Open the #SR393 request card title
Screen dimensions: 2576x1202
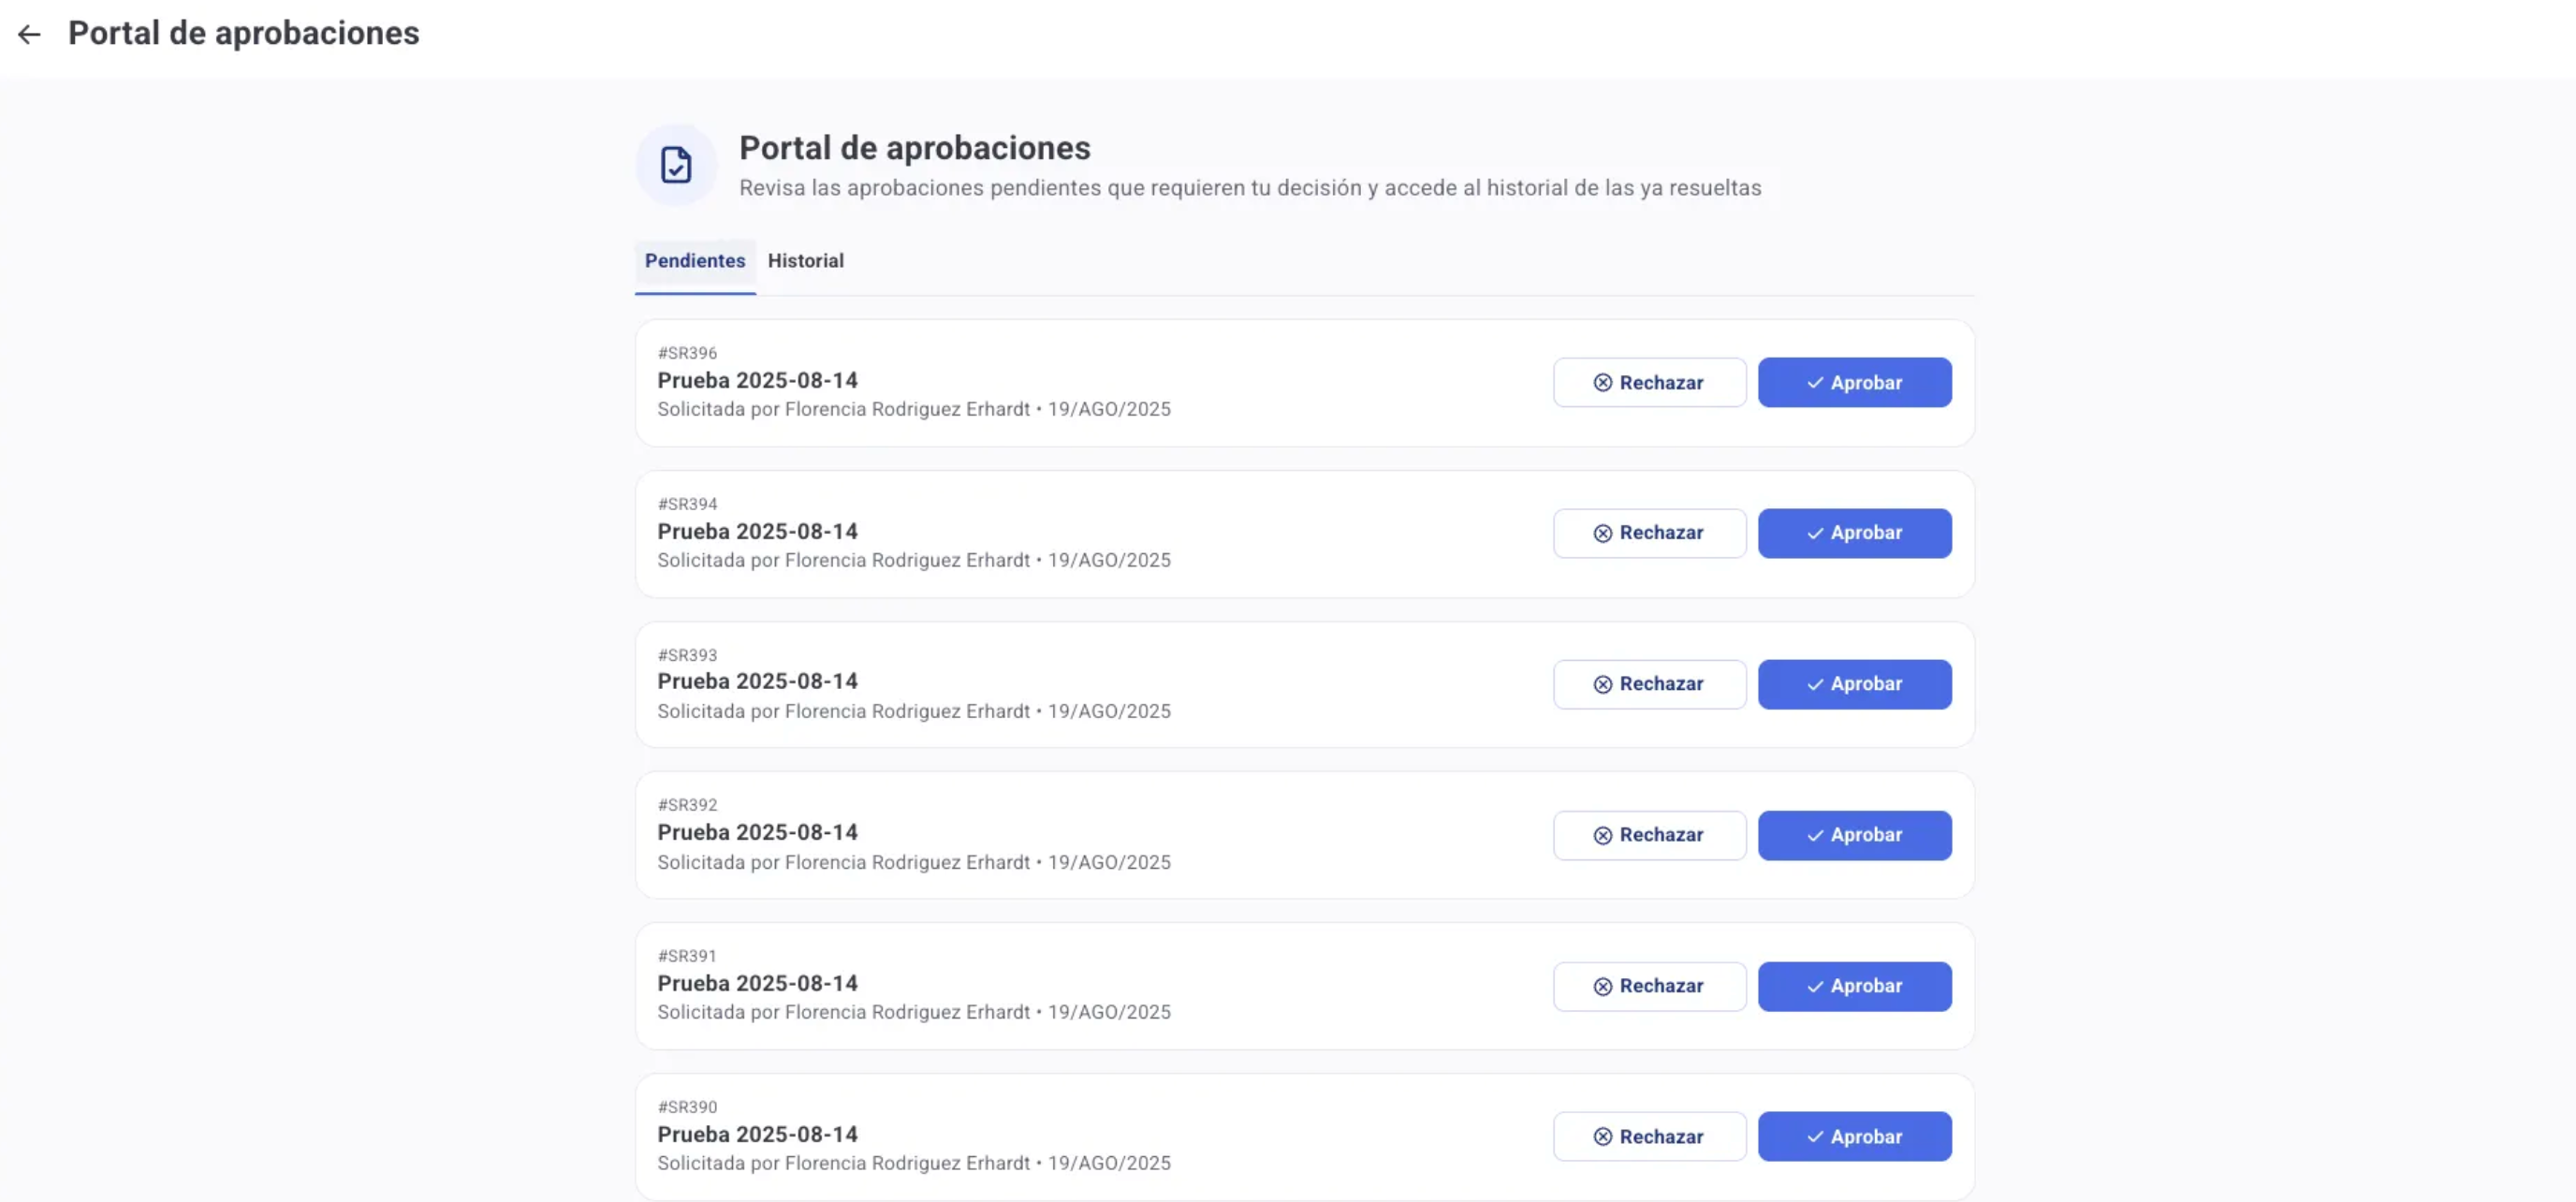point(757,682)
